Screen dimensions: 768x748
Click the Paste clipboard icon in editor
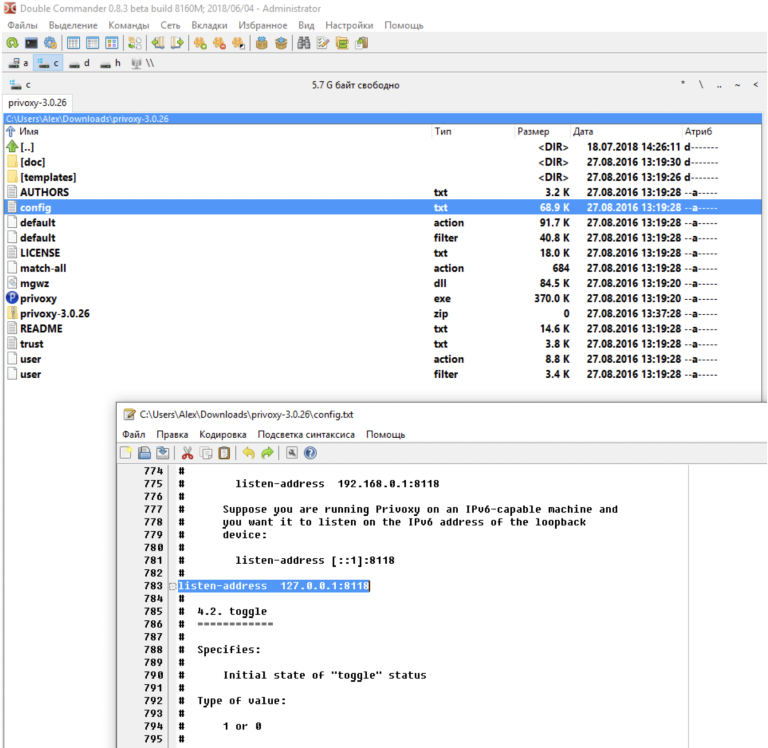click(224, 453)
